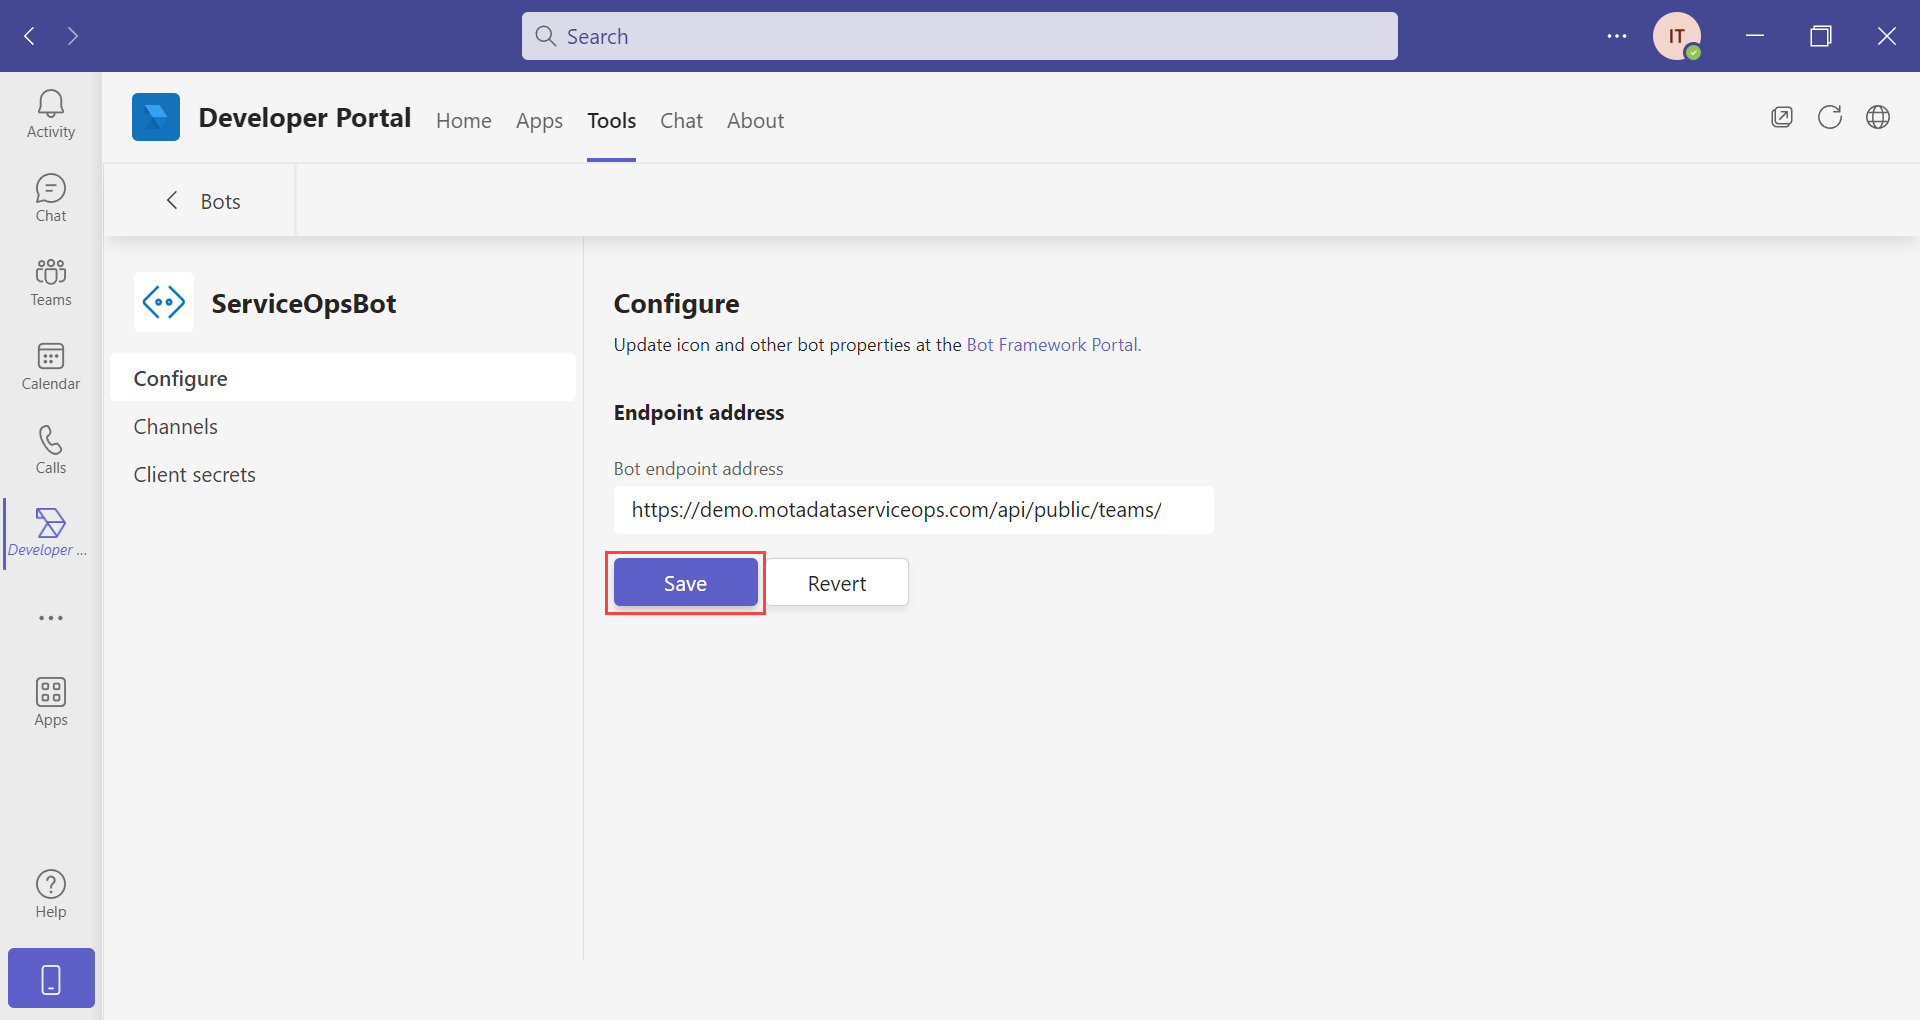The image size is (1920, 1020).
Task: Show more apps with sidebar ellipsis
Action: pos(50,618)
